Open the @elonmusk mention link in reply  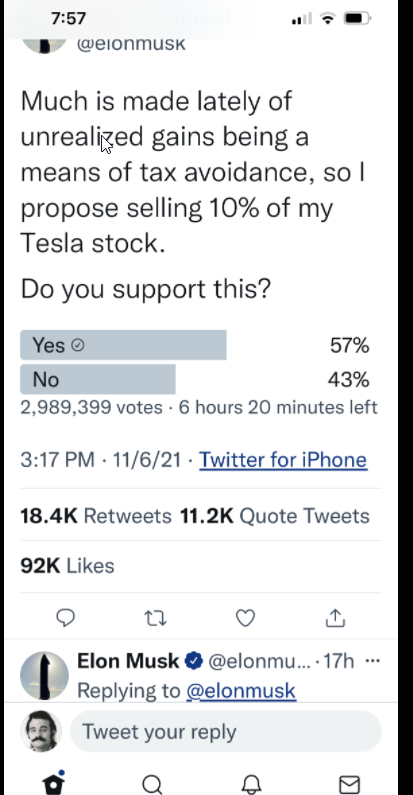tap(241, 691)
